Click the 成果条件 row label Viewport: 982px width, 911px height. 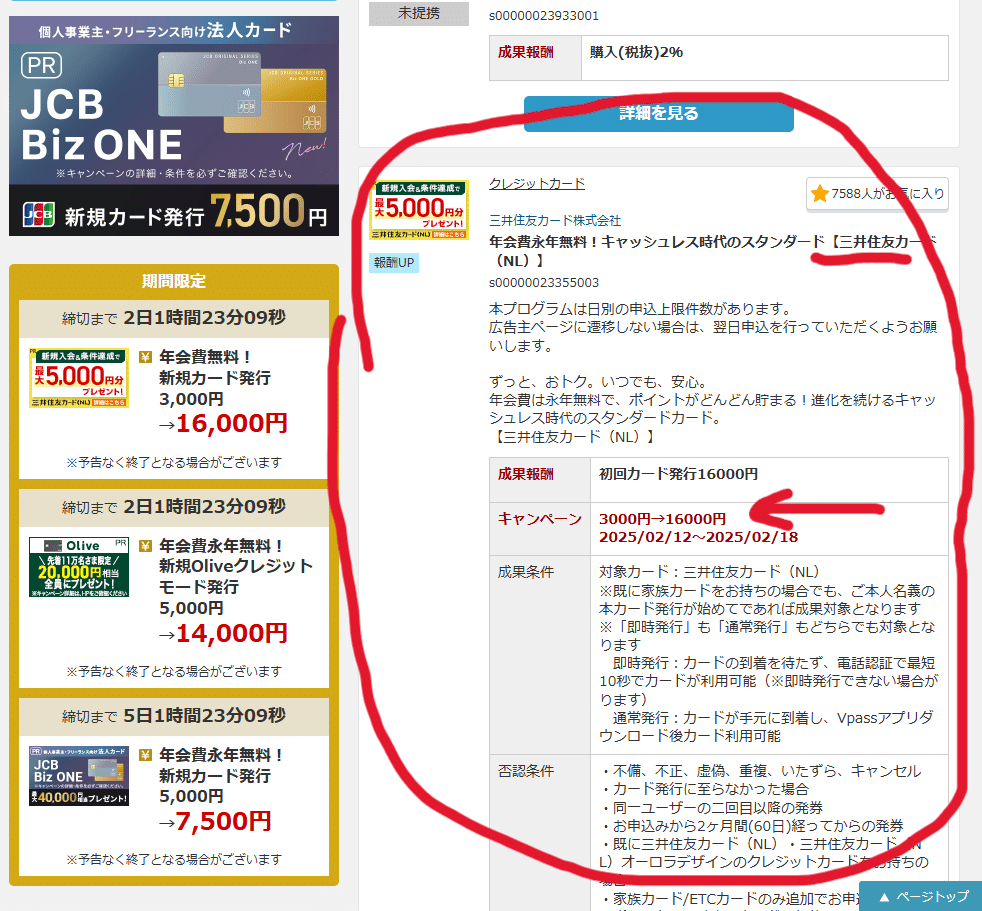coord(525,572)
